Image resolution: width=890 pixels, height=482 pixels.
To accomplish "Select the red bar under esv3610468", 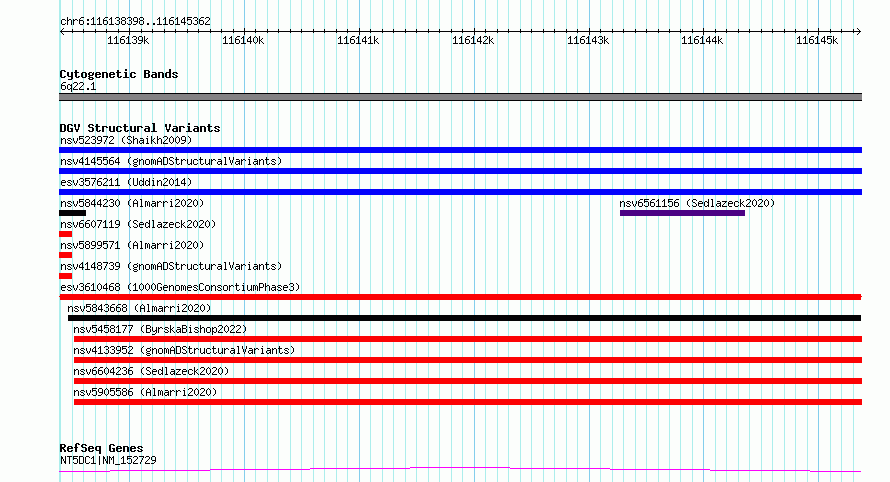I will coord(460,297).
